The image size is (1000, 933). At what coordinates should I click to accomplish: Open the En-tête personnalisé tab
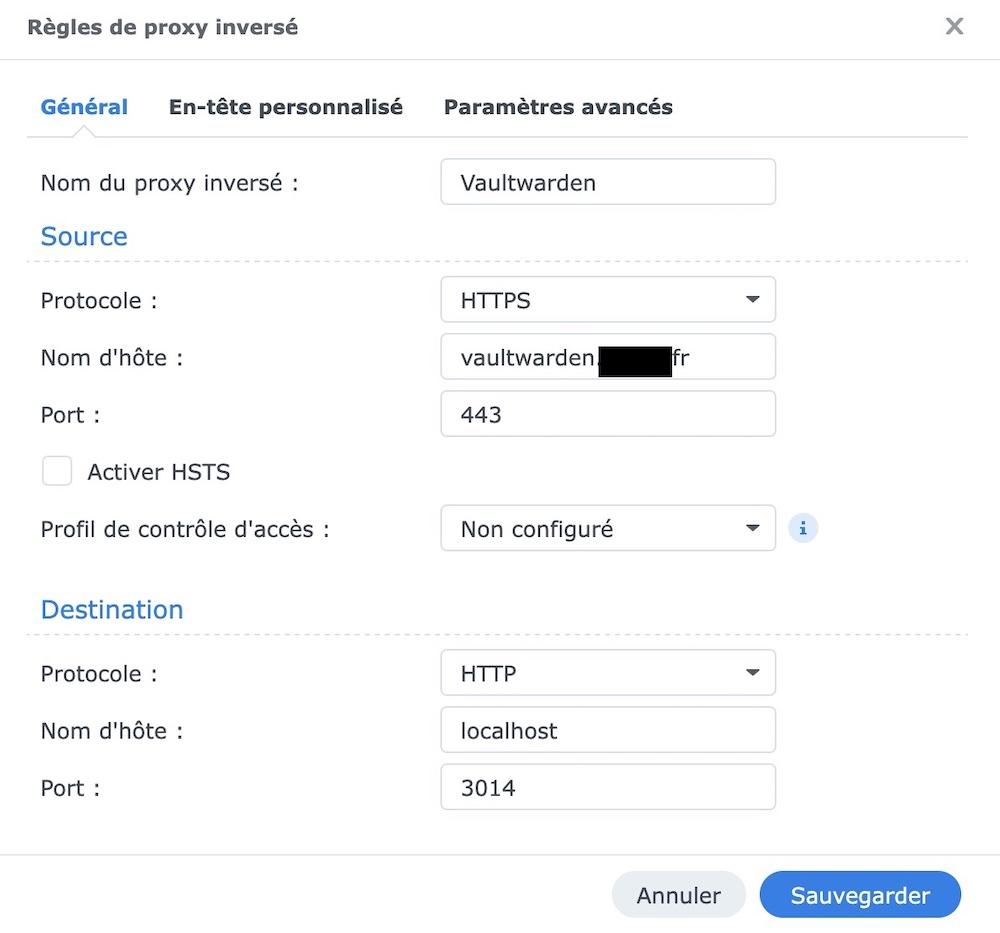(x=285, y=107)
